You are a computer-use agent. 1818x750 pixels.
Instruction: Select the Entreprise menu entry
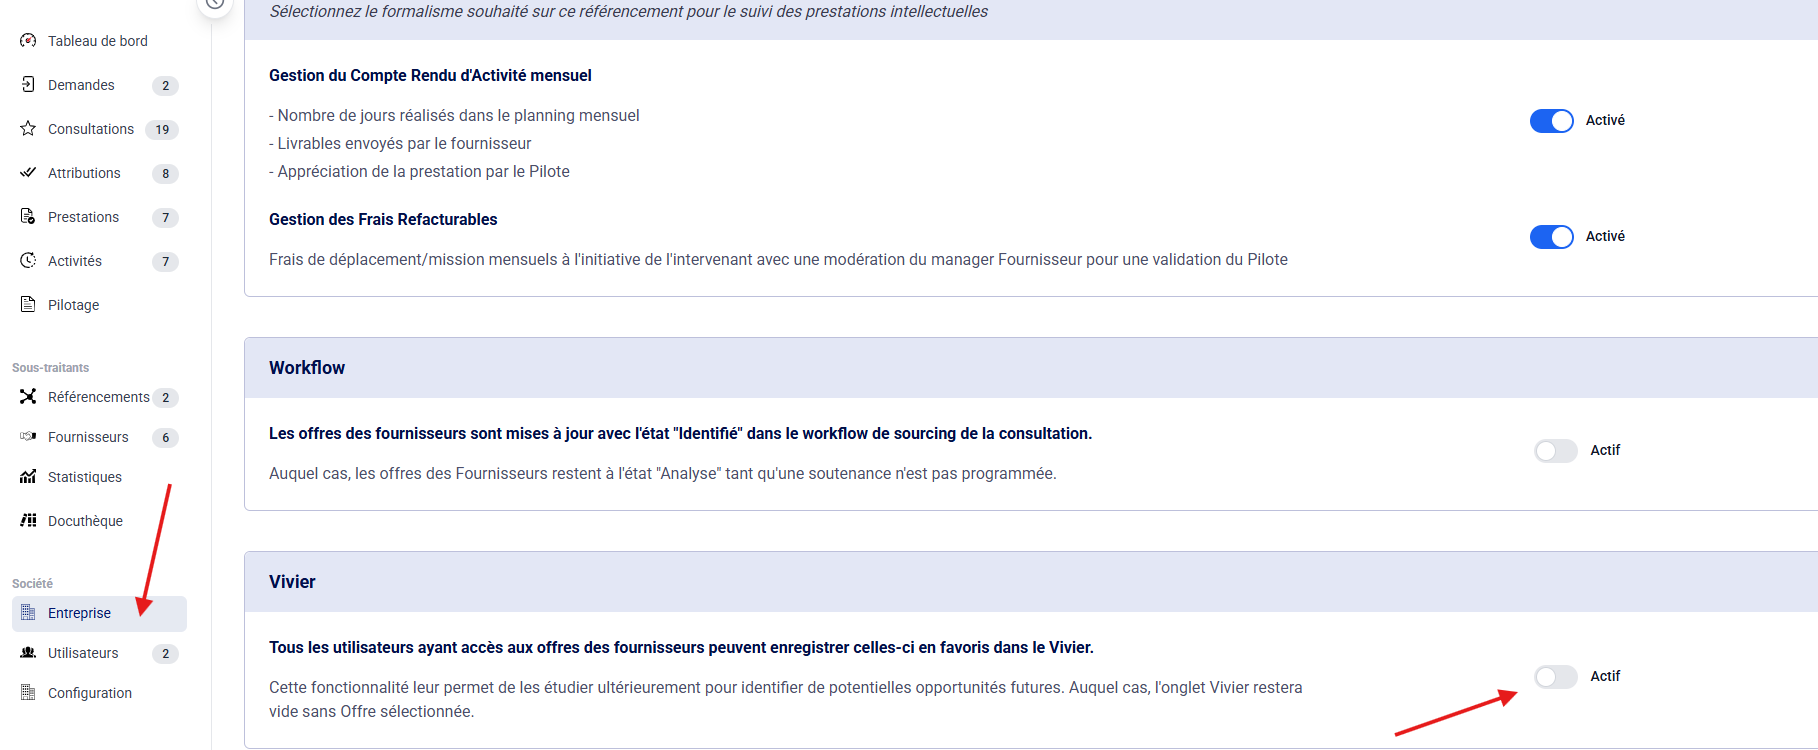(79, 613)
